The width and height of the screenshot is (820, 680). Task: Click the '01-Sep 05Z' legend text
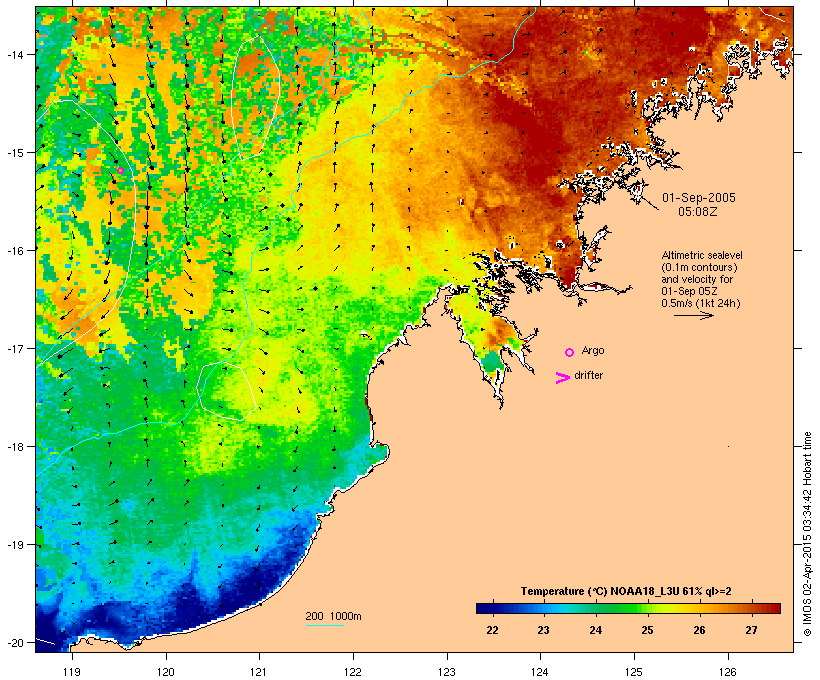689,291
